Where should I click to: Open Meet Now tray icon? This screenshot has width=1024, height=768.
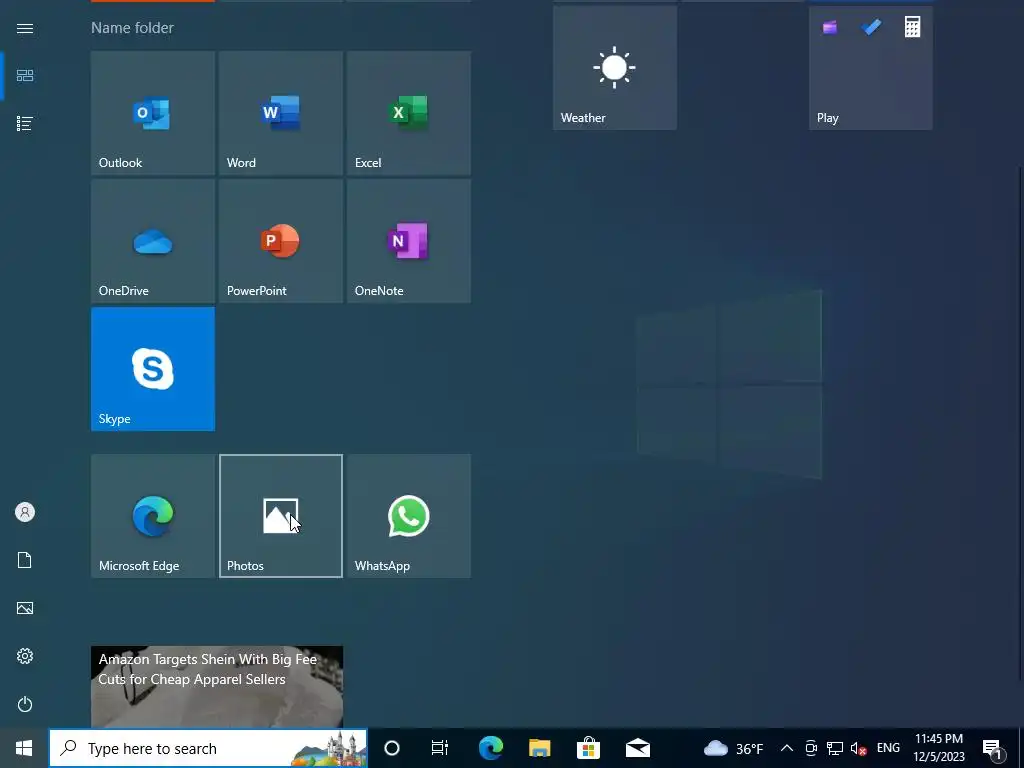pos(811,748)
